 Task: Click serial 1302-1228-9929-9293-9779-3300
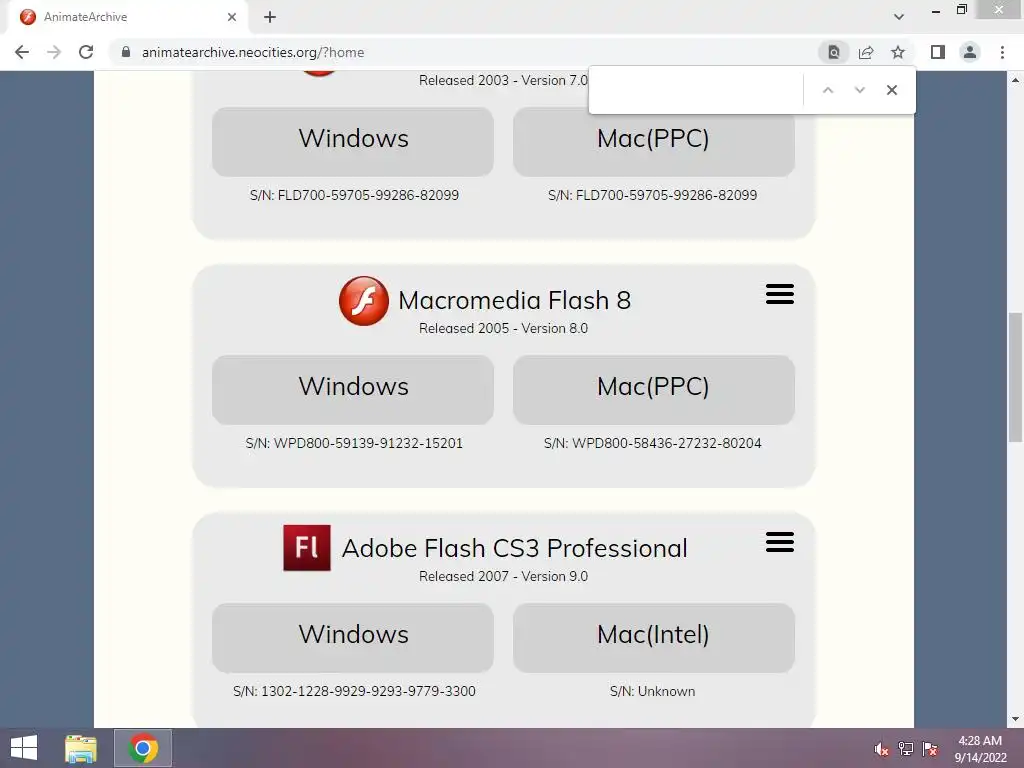[368, 692]
